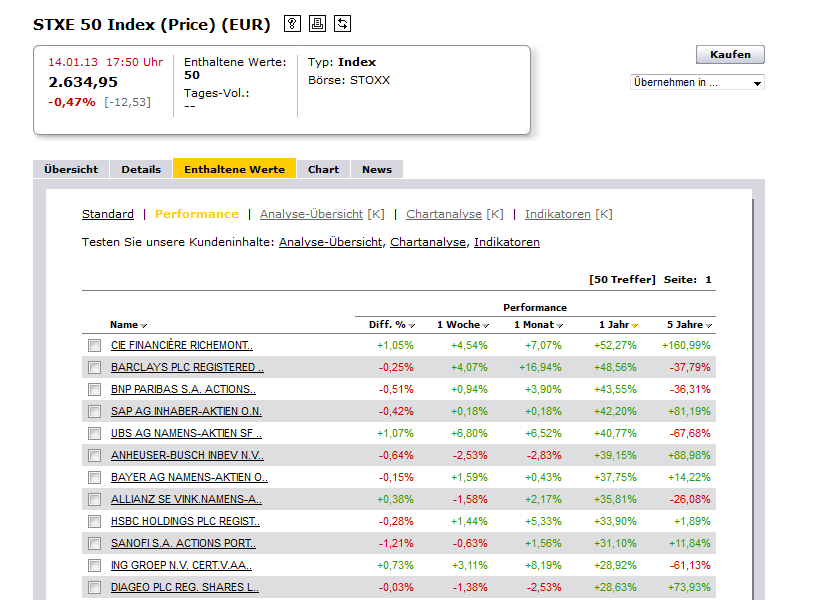Open UBS AG NAMENS-AKTIEN SF link
Viewport: 837px width, 600px height.
[186, 433]
